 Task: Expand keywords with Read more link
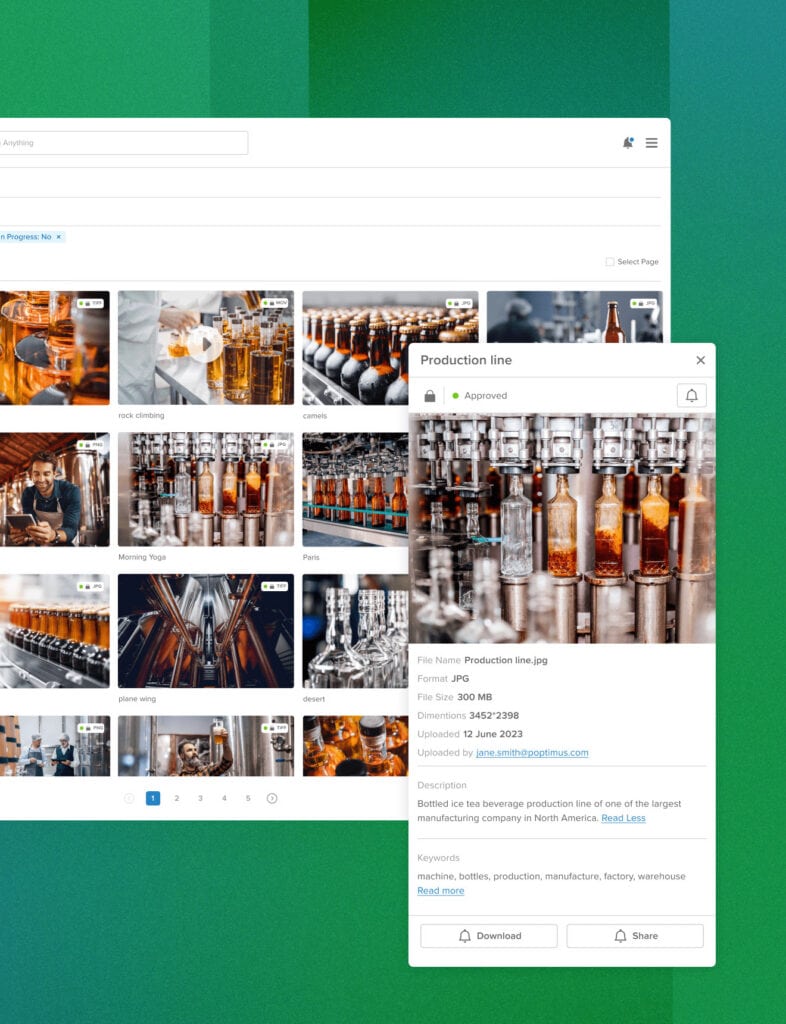[x=440, y=891]
